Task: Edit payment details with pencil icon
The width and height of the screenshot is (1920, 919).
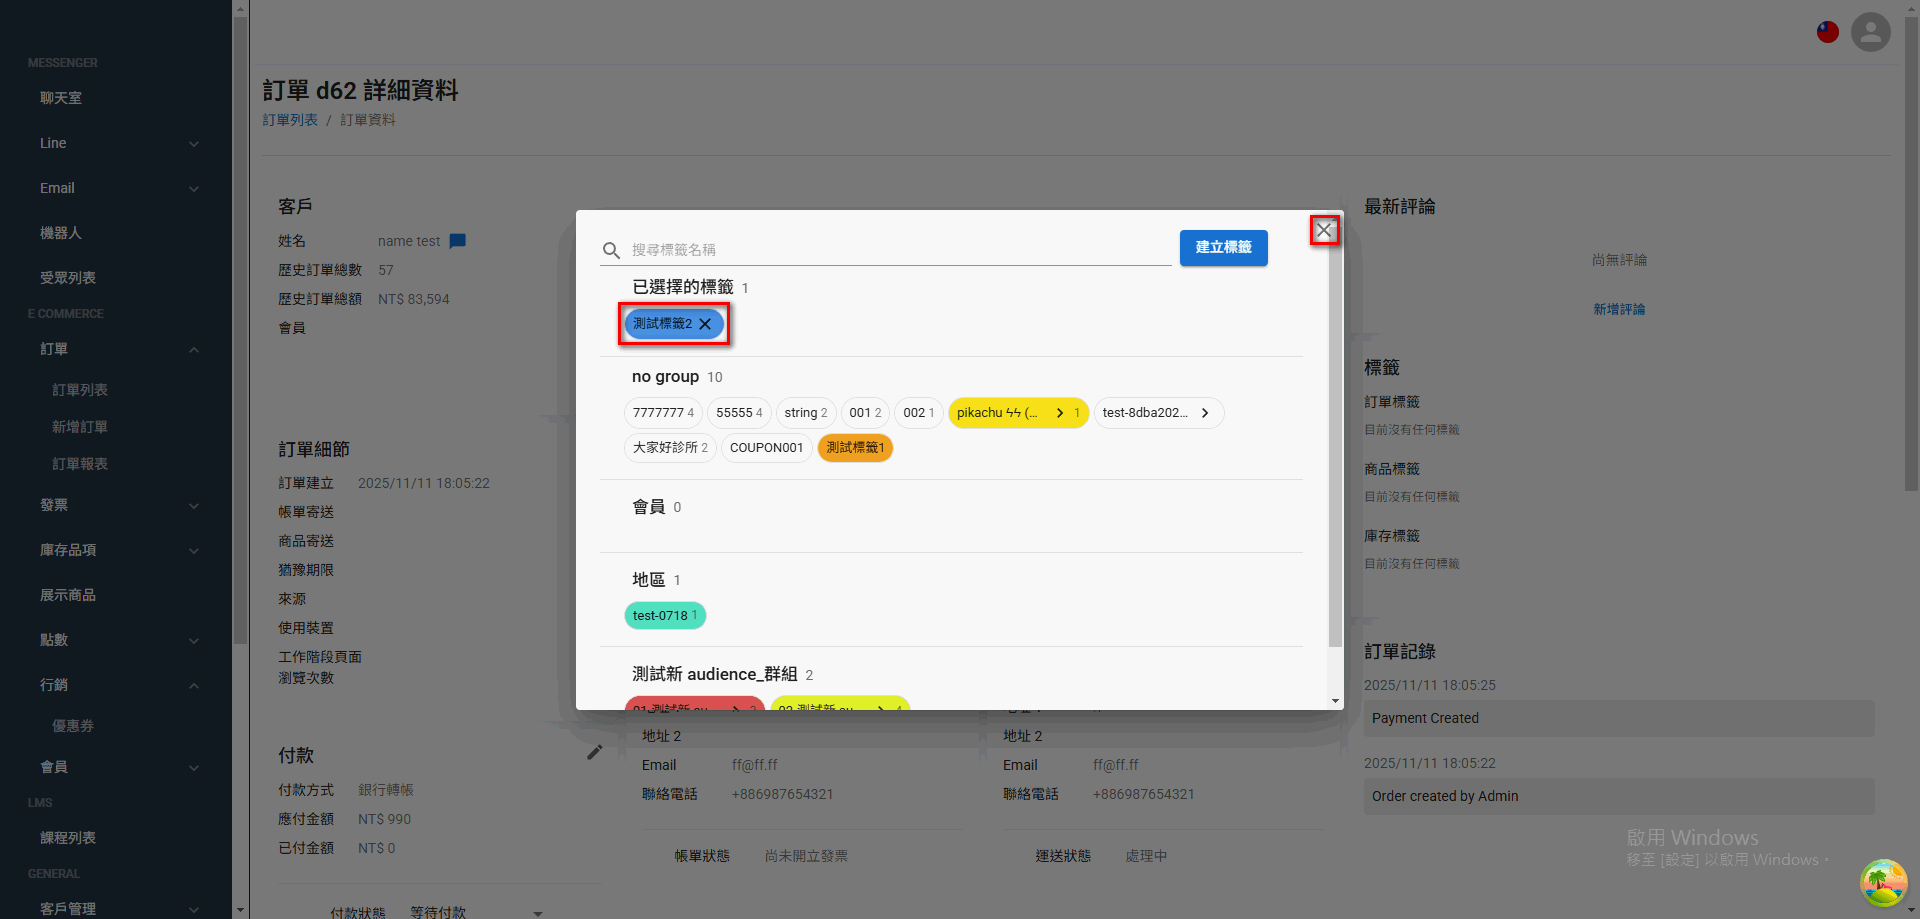Action: tap(595, 752)
